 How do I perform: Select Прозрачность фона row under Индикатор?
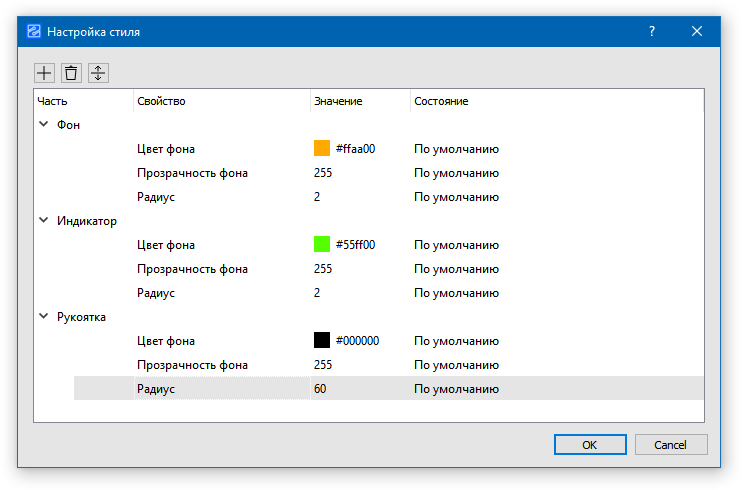(192, 269)
